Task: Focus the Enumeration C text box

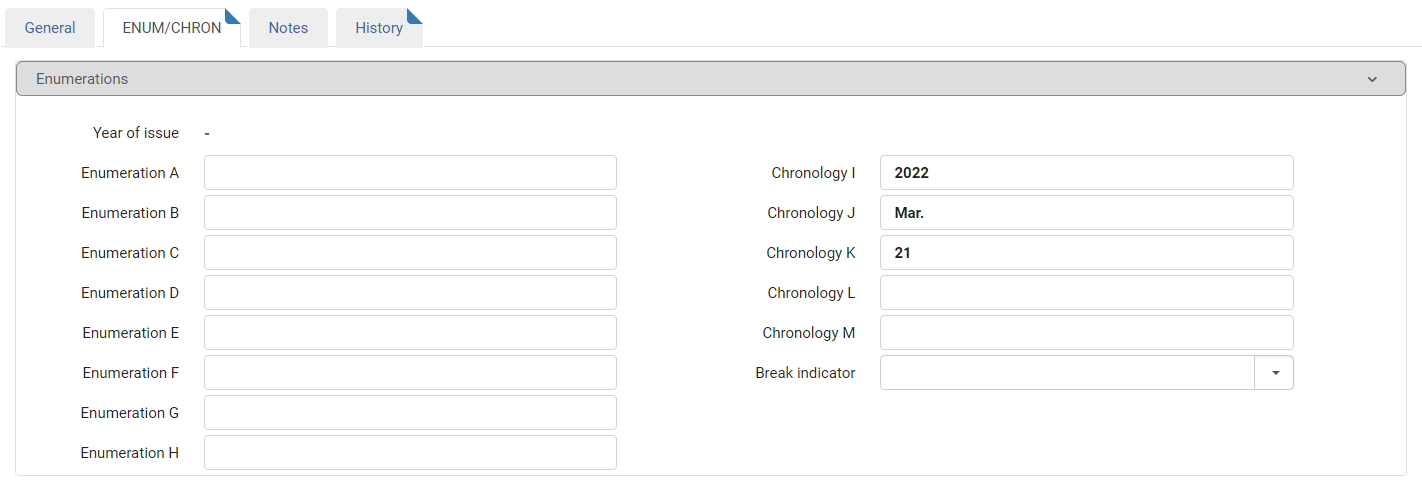Action: tap(410, 253)
